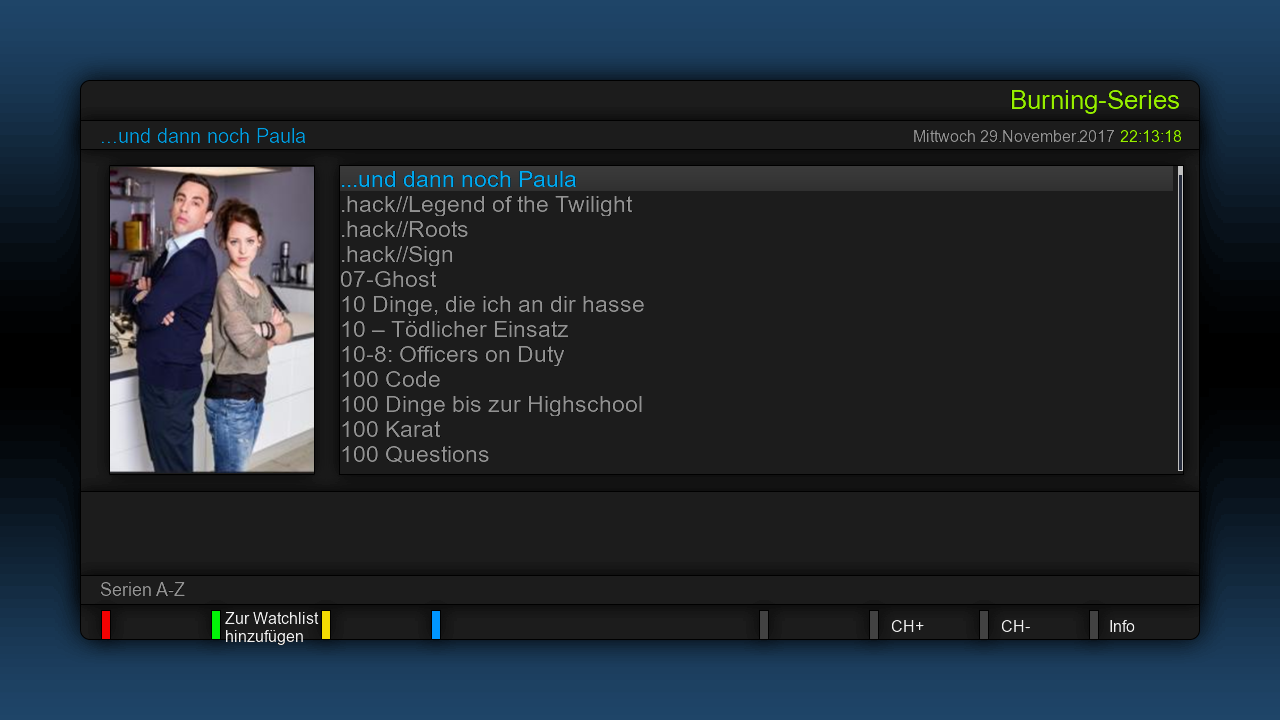Select '.hack//Legend of the Twilight'
The width and height of the screenshot is (1280, 720).
tap(486, 205)
